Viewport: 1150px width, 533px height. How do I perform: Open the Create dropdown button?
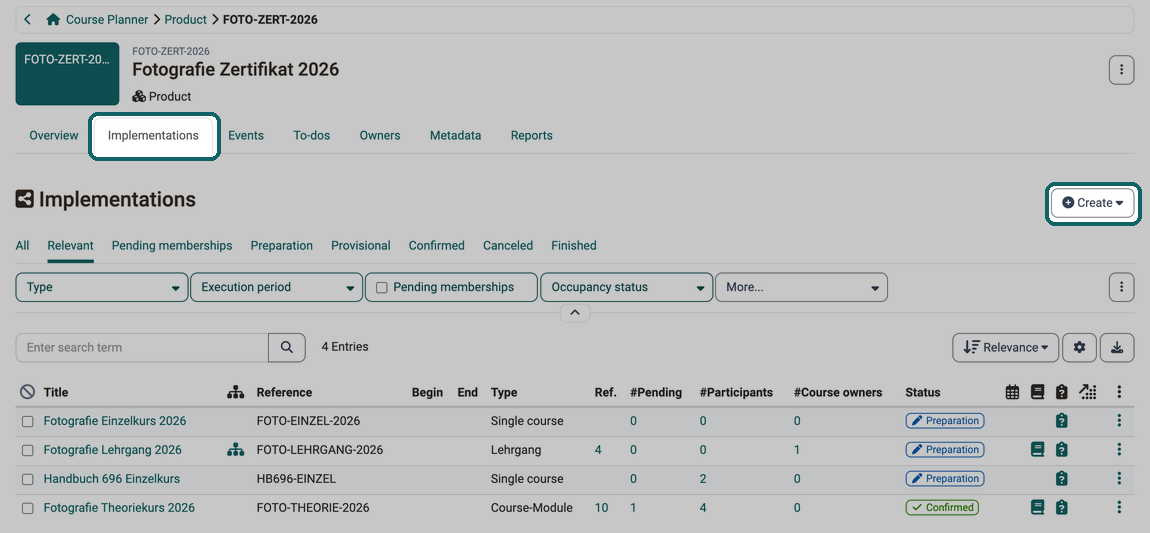1093,203
